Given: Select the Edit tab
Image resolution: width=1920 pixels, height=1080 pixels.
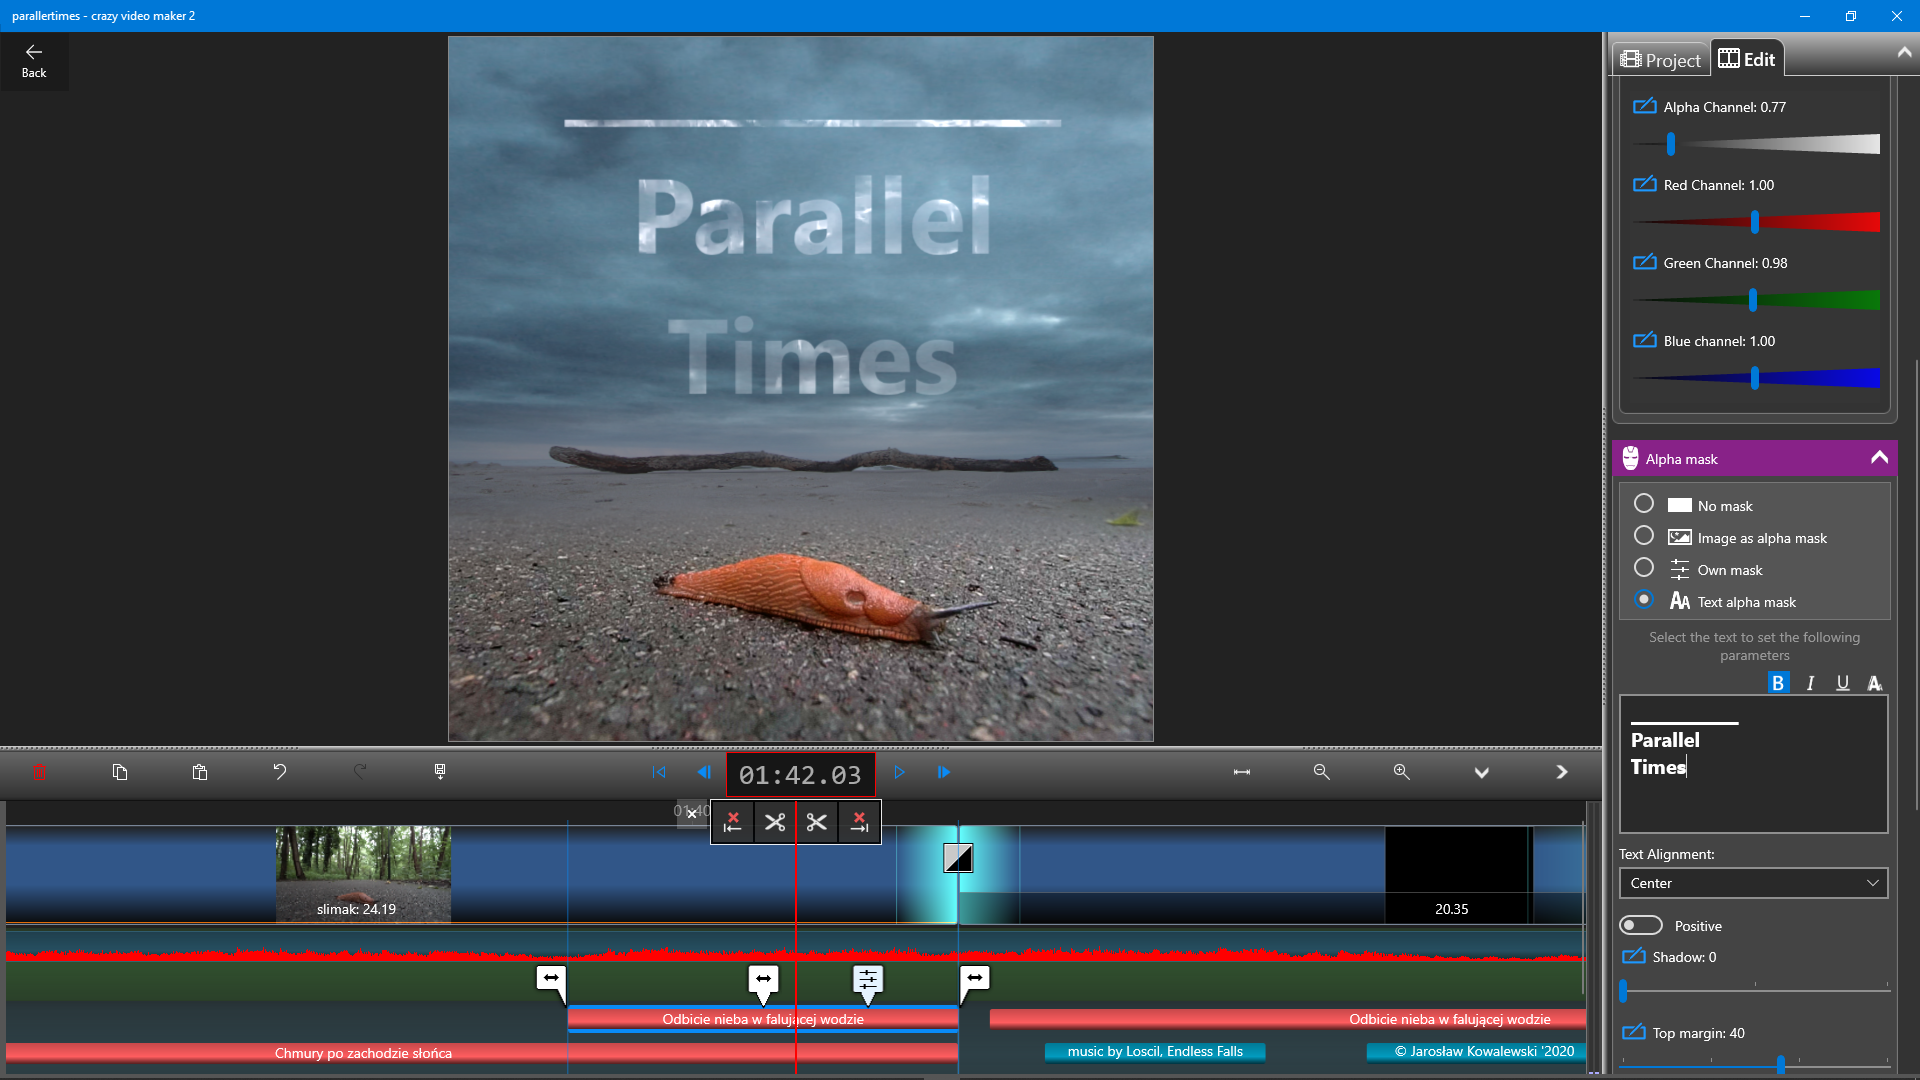Looking at the screenshot, I should [1747, 58].
